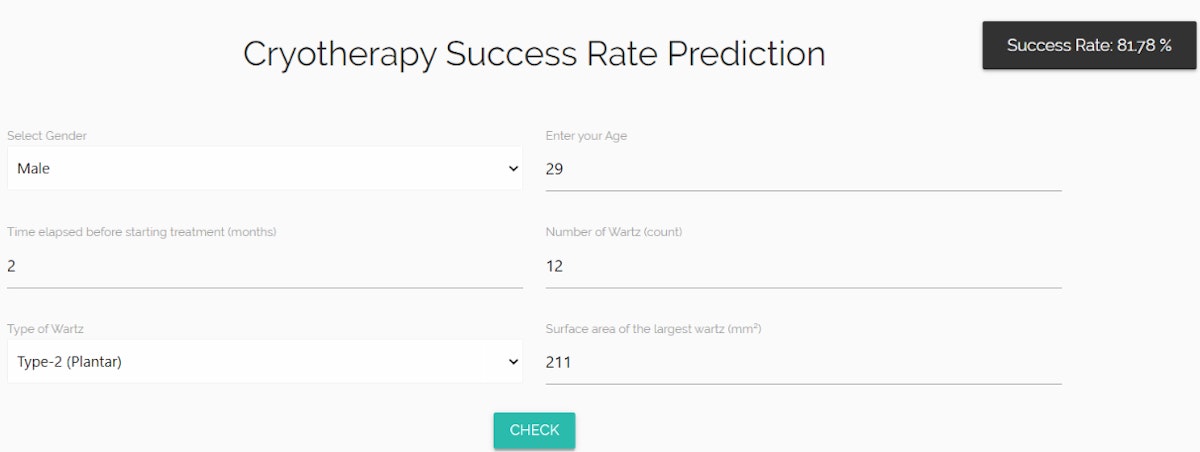Click the 81.78 % value in the toast
The image size is (1200, 452).
coord(1144,45)
